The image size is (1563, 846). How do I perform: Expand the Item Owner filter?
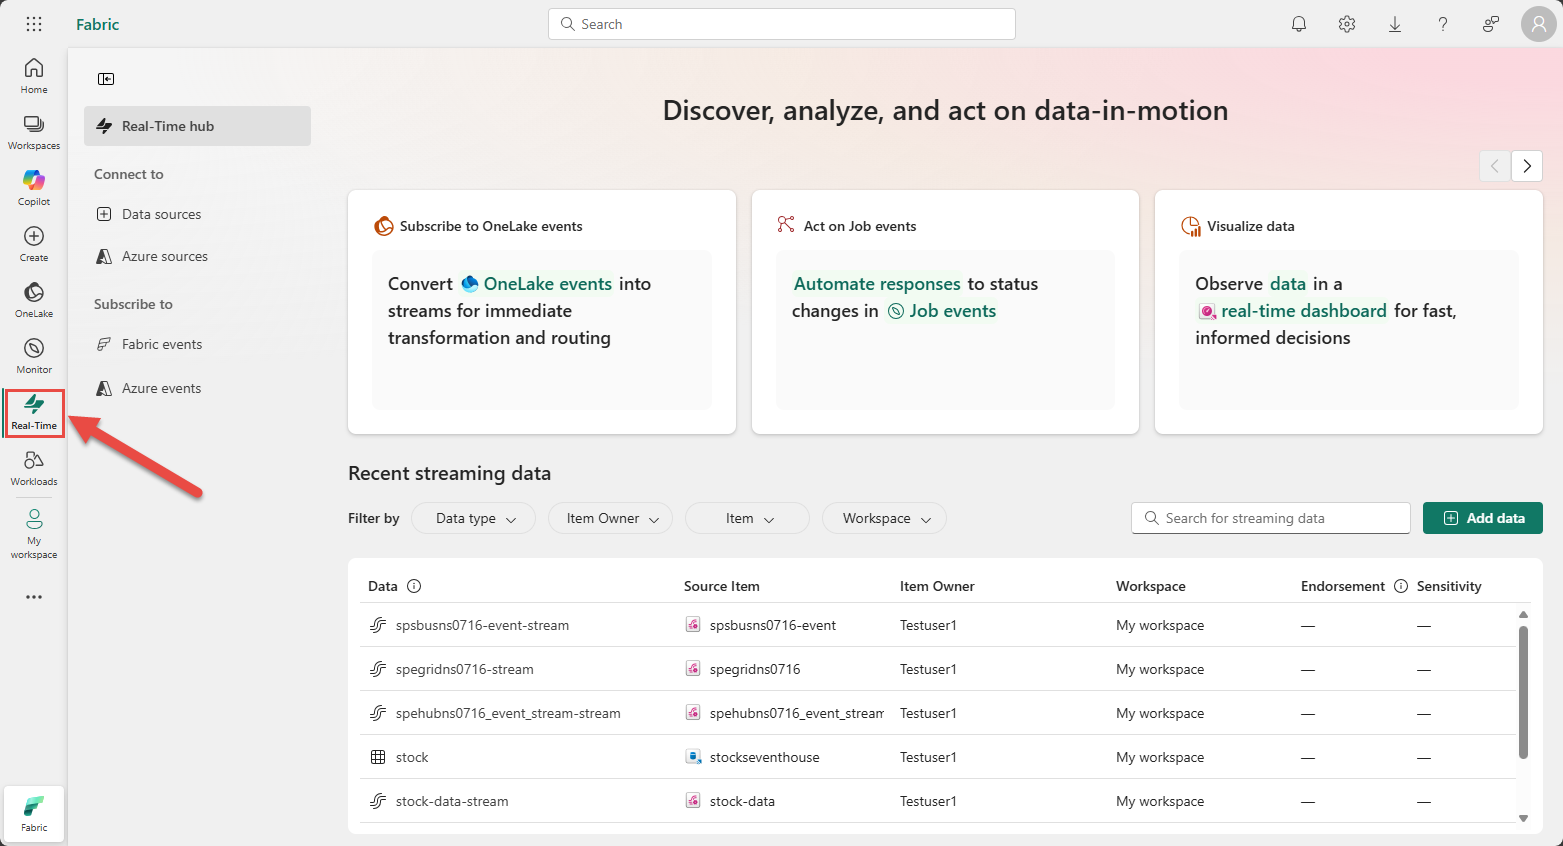point(611,518)
